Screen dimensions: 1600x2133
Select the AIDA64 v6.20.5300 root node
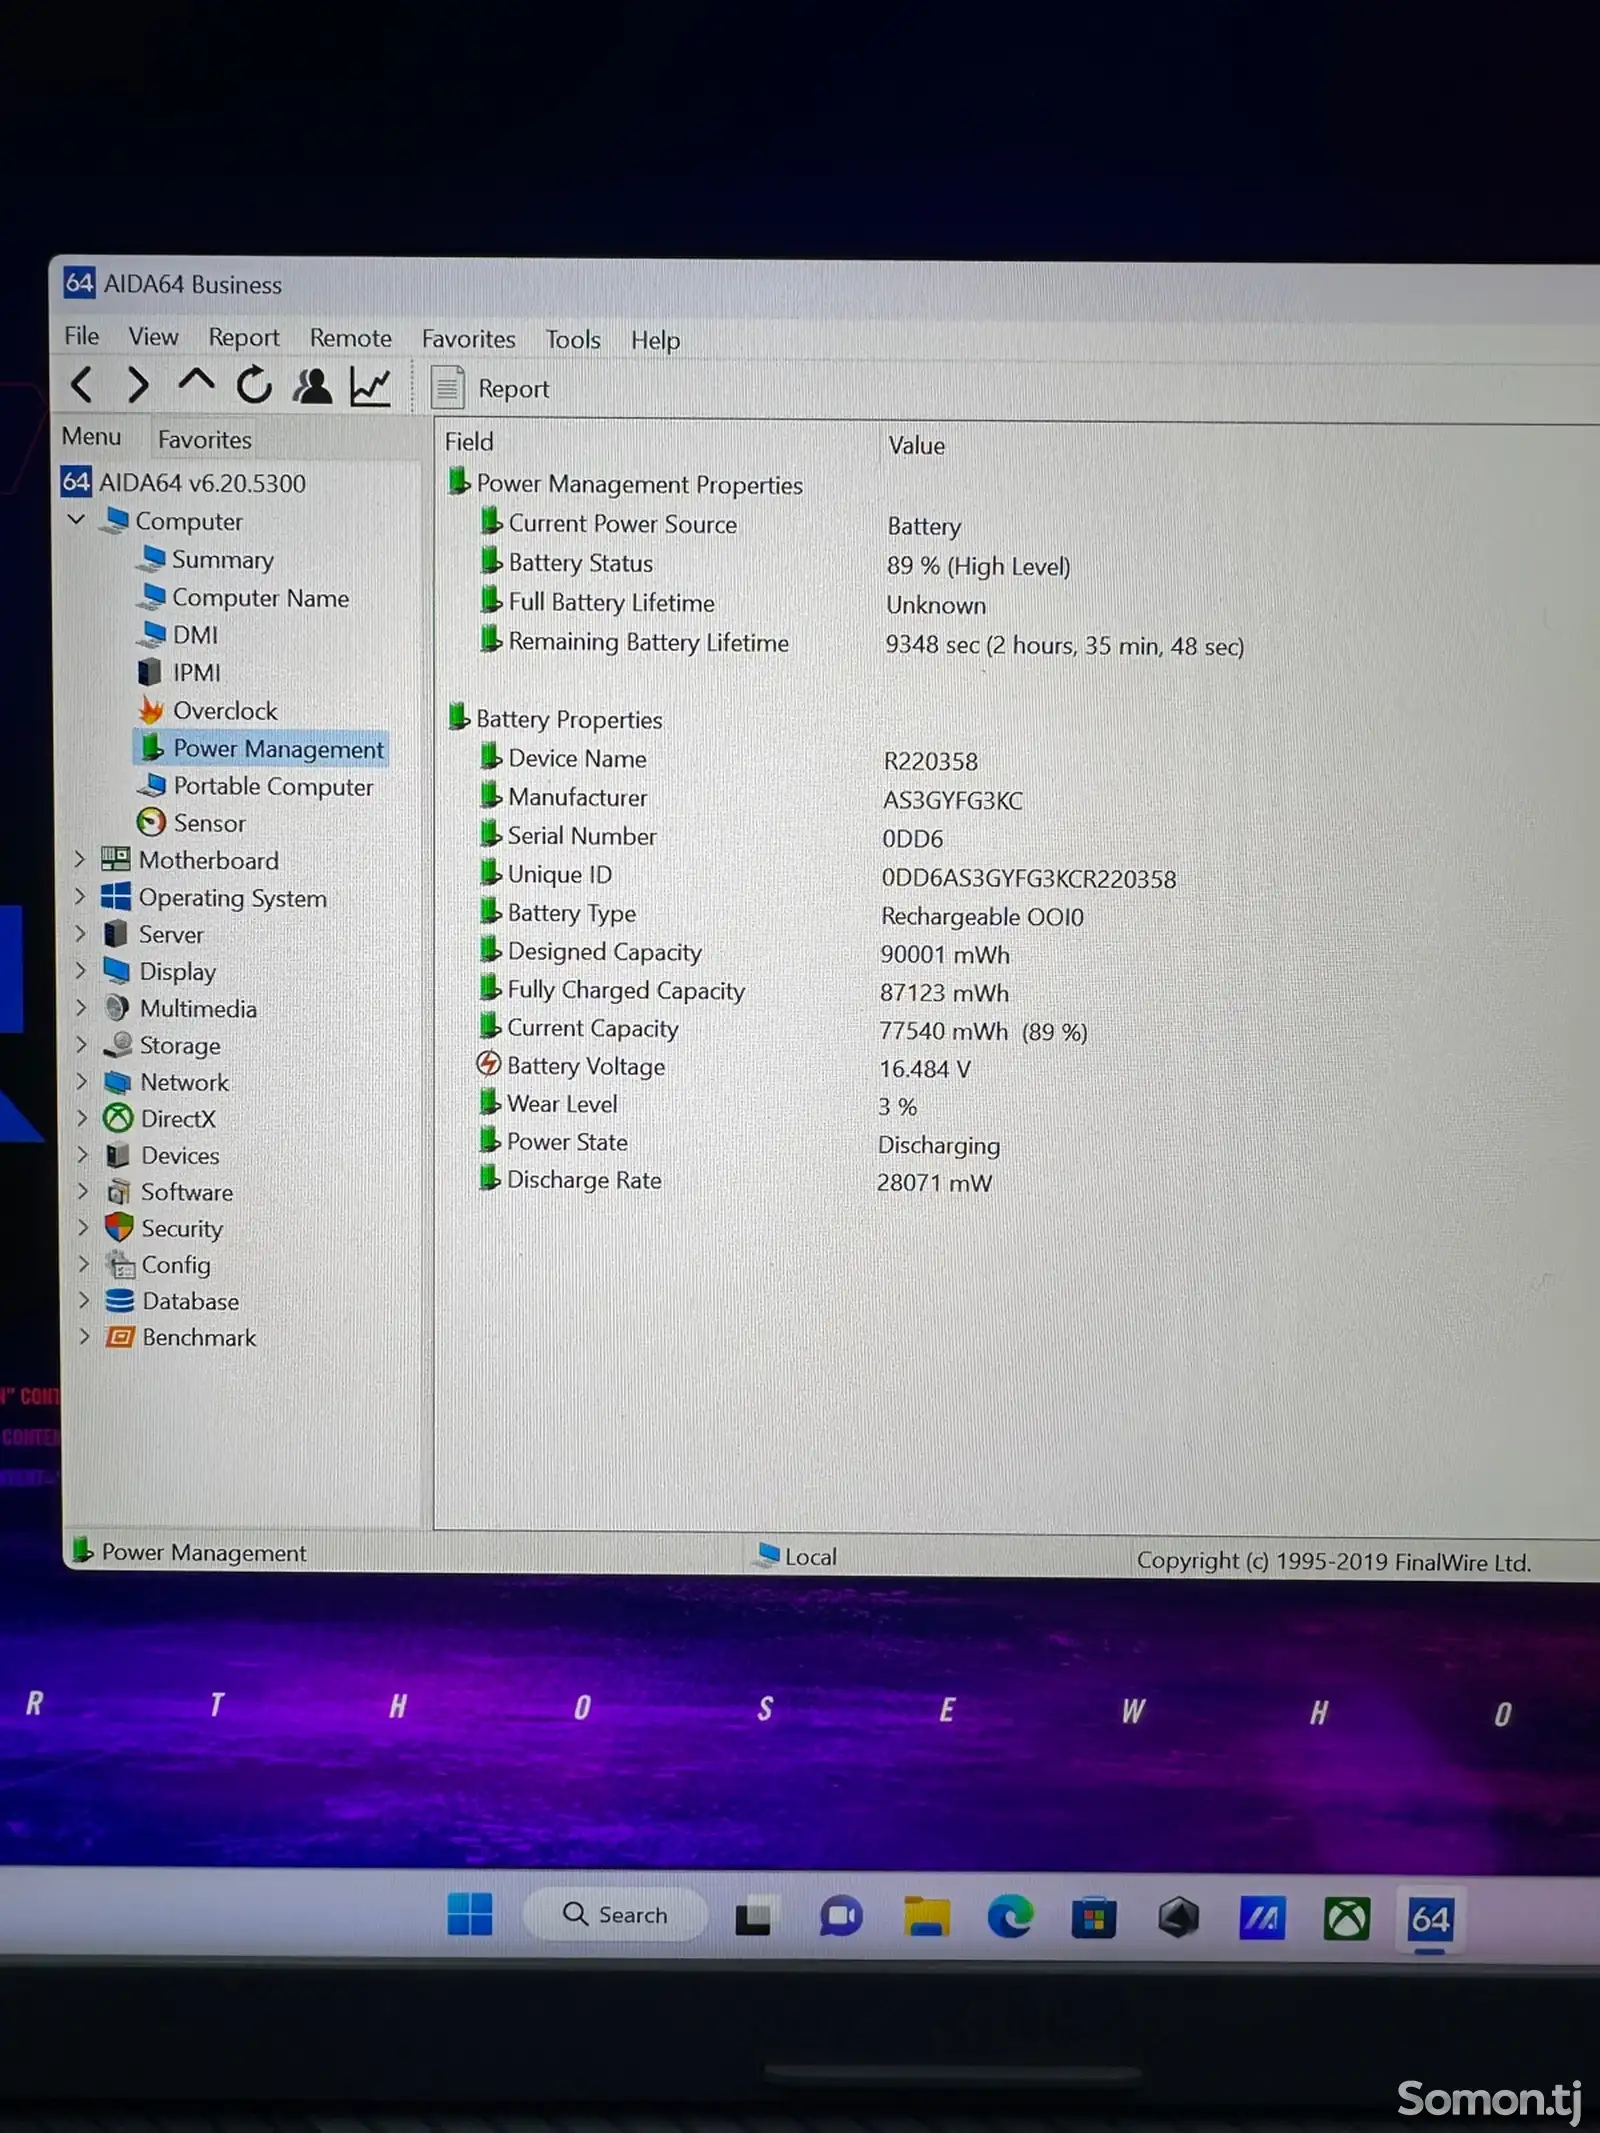tap(184, 483)
